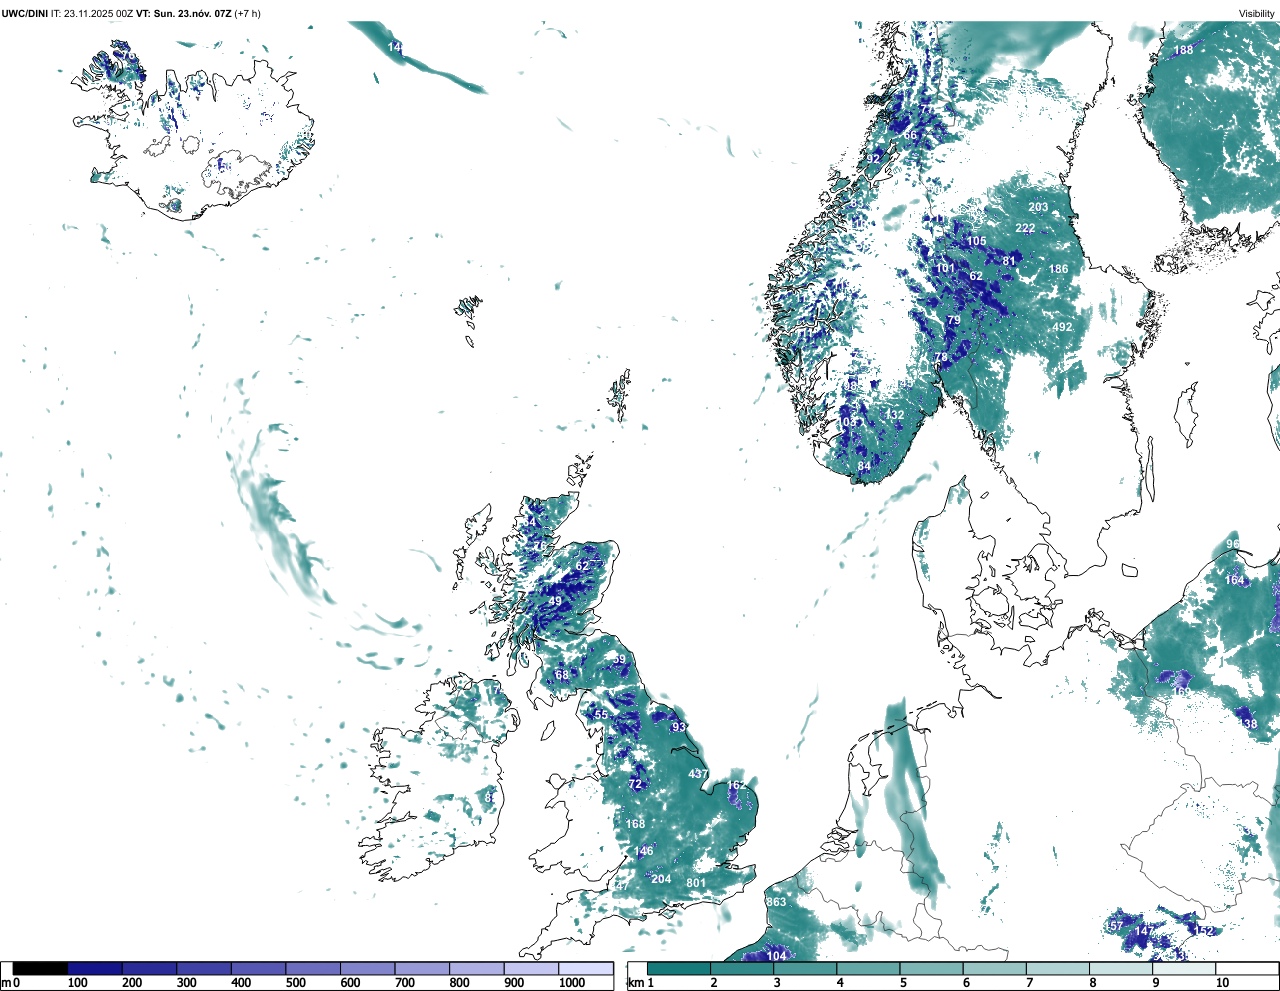Viewport: 1280px width, 991px height.
Task: Click visibility value '104' in northern France
Action: 777,956
